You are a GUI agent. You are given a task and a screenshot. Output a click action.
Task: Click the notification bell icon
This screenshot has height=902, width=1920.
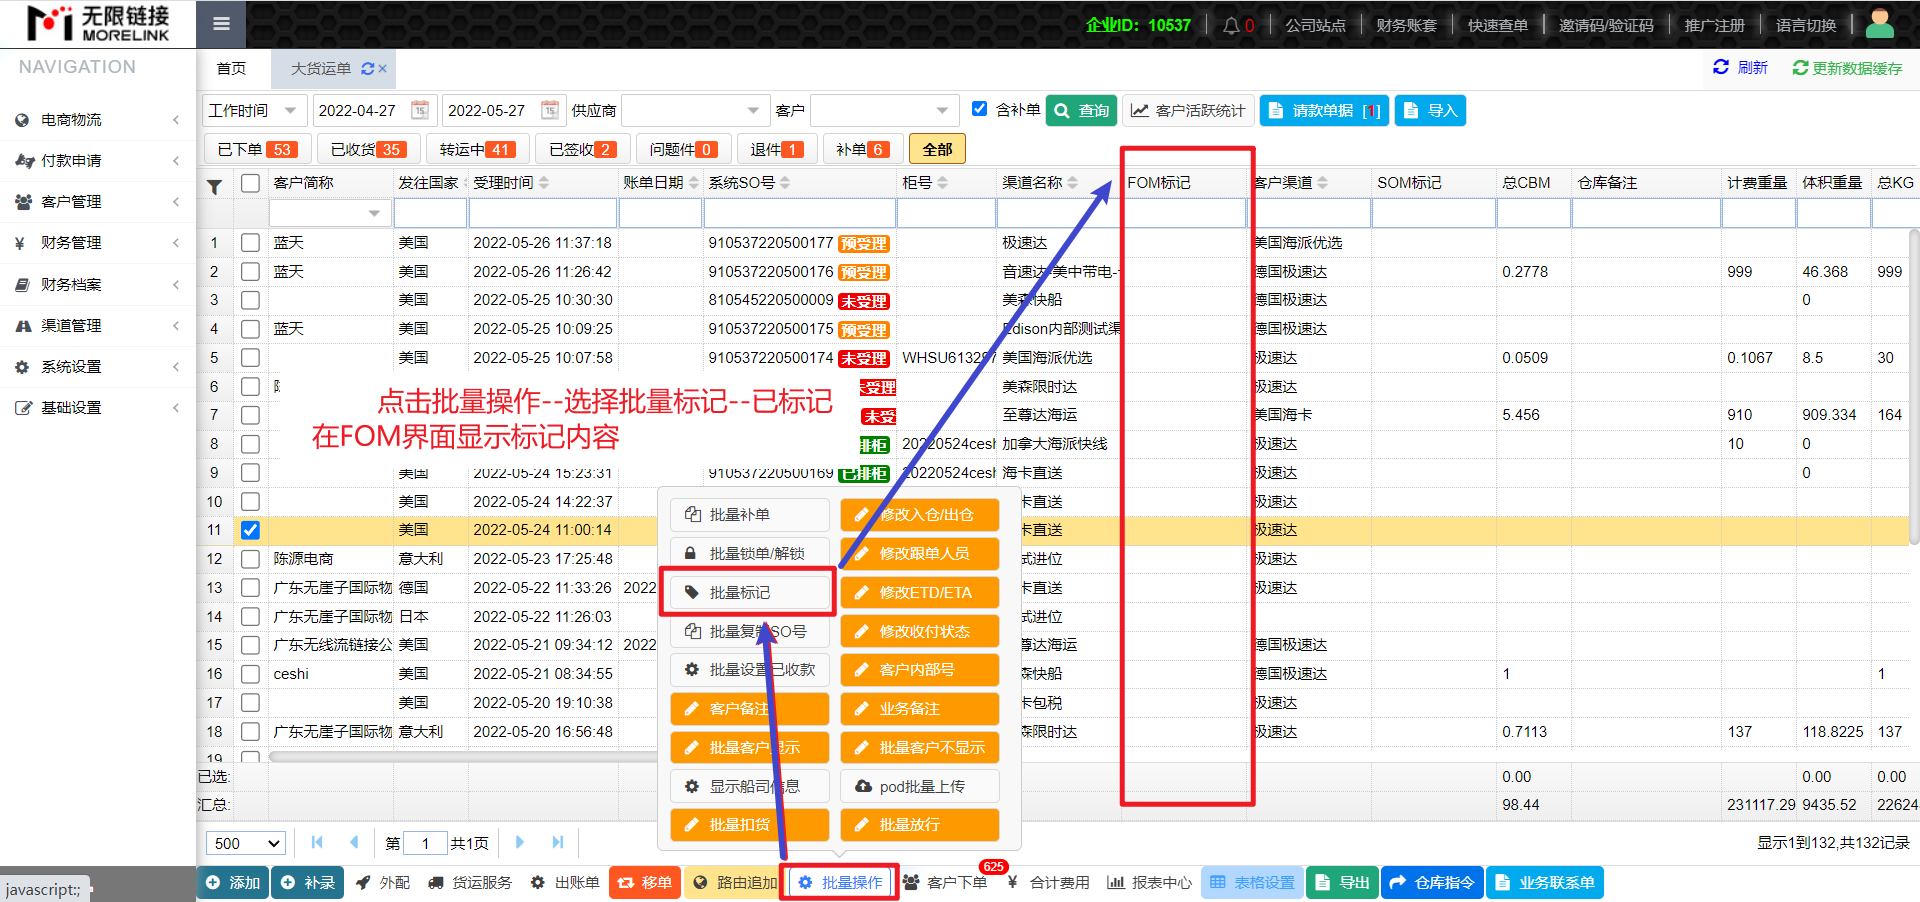click(1230, 25)
